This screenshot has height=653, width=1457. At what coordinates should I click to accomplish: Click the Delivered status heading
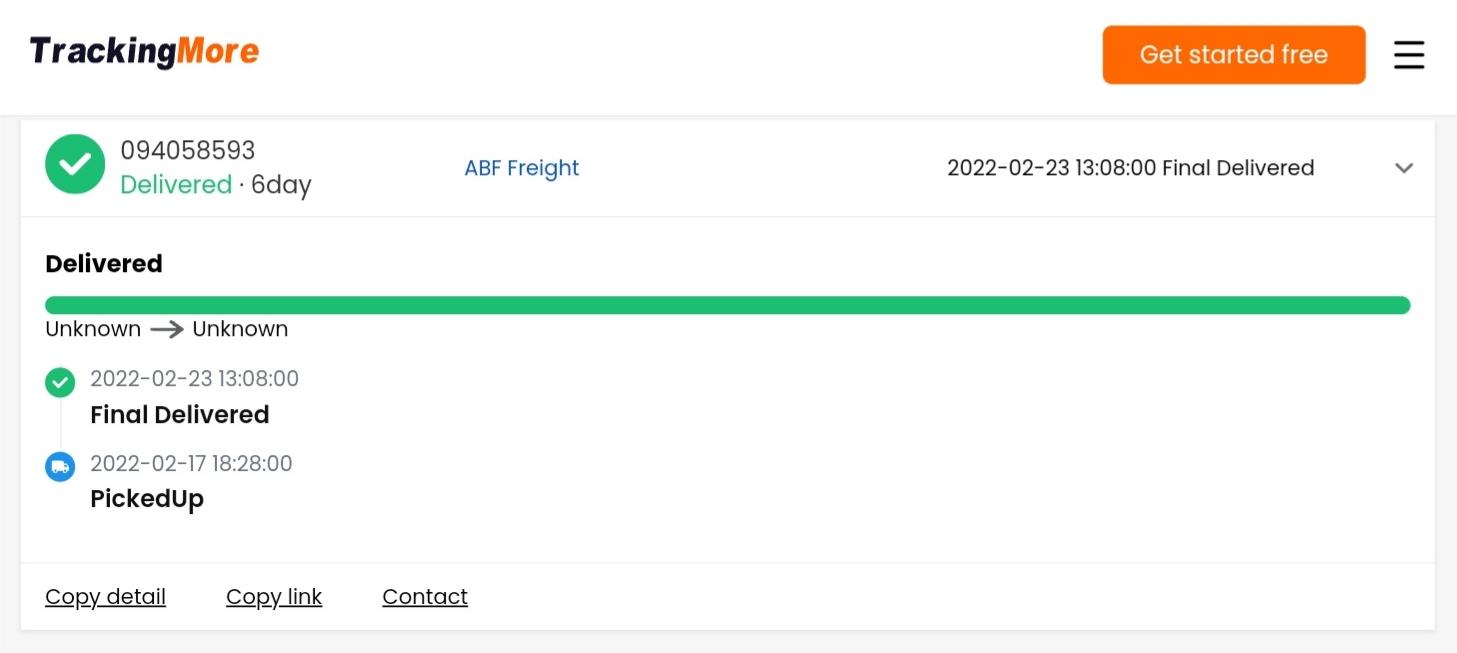point(104,264)
